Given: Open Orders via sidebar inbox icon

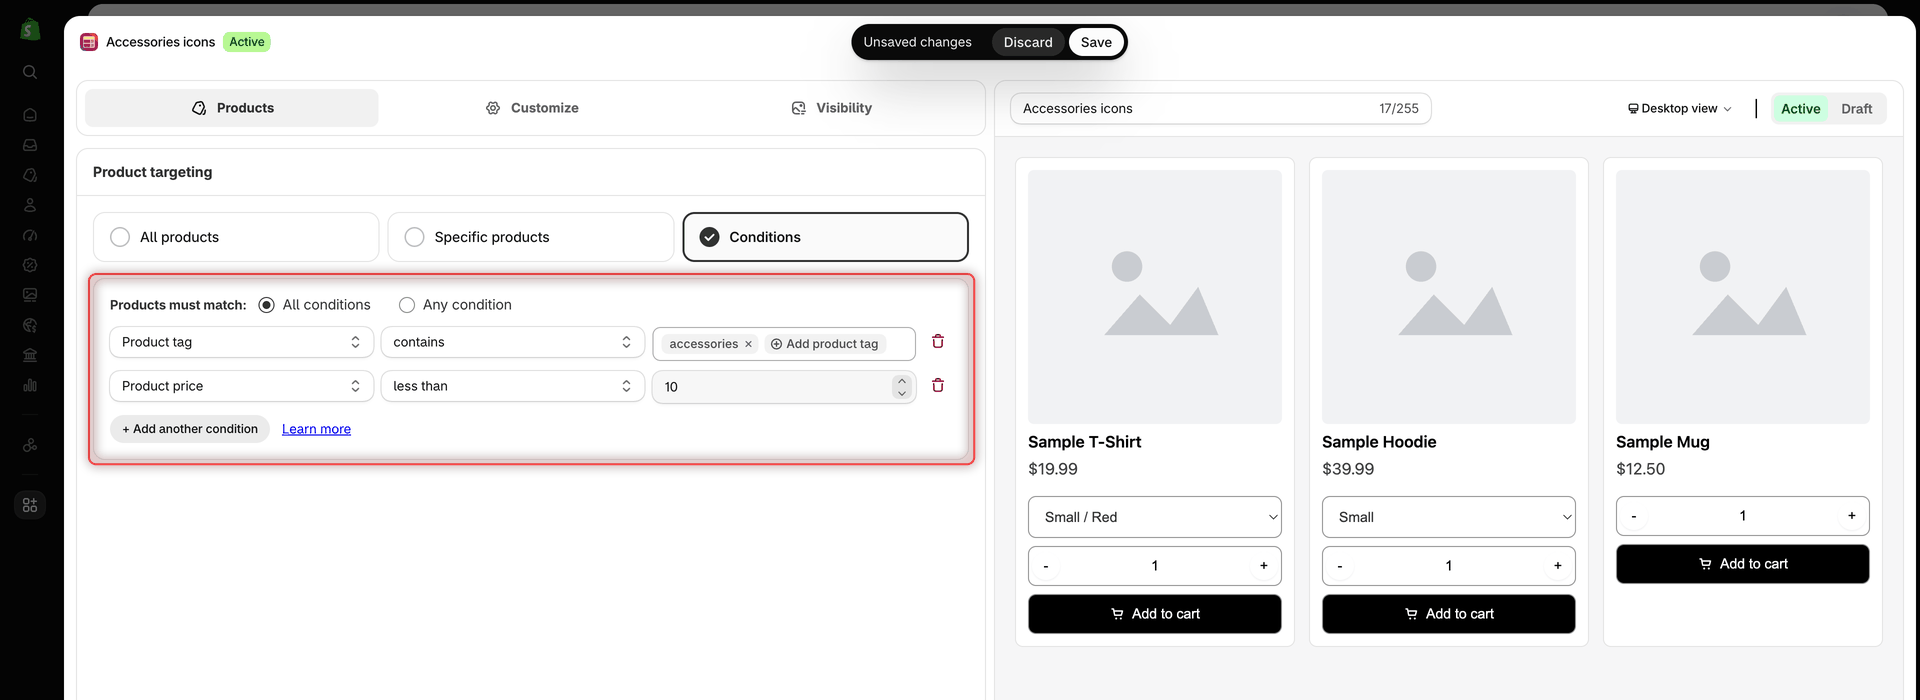Looking at the screenshot, I should click(30, 145).
